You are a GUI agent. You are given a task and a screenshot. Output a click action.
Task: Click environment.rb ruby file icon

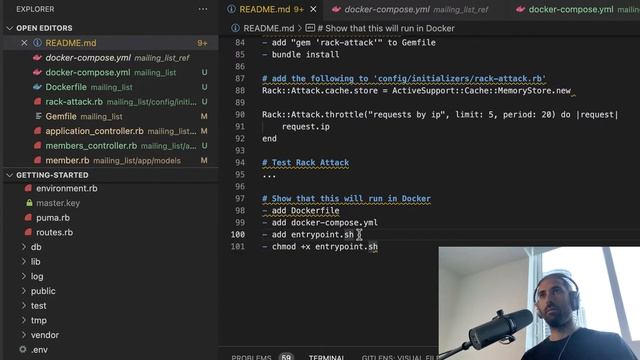(x=28, y=188)
